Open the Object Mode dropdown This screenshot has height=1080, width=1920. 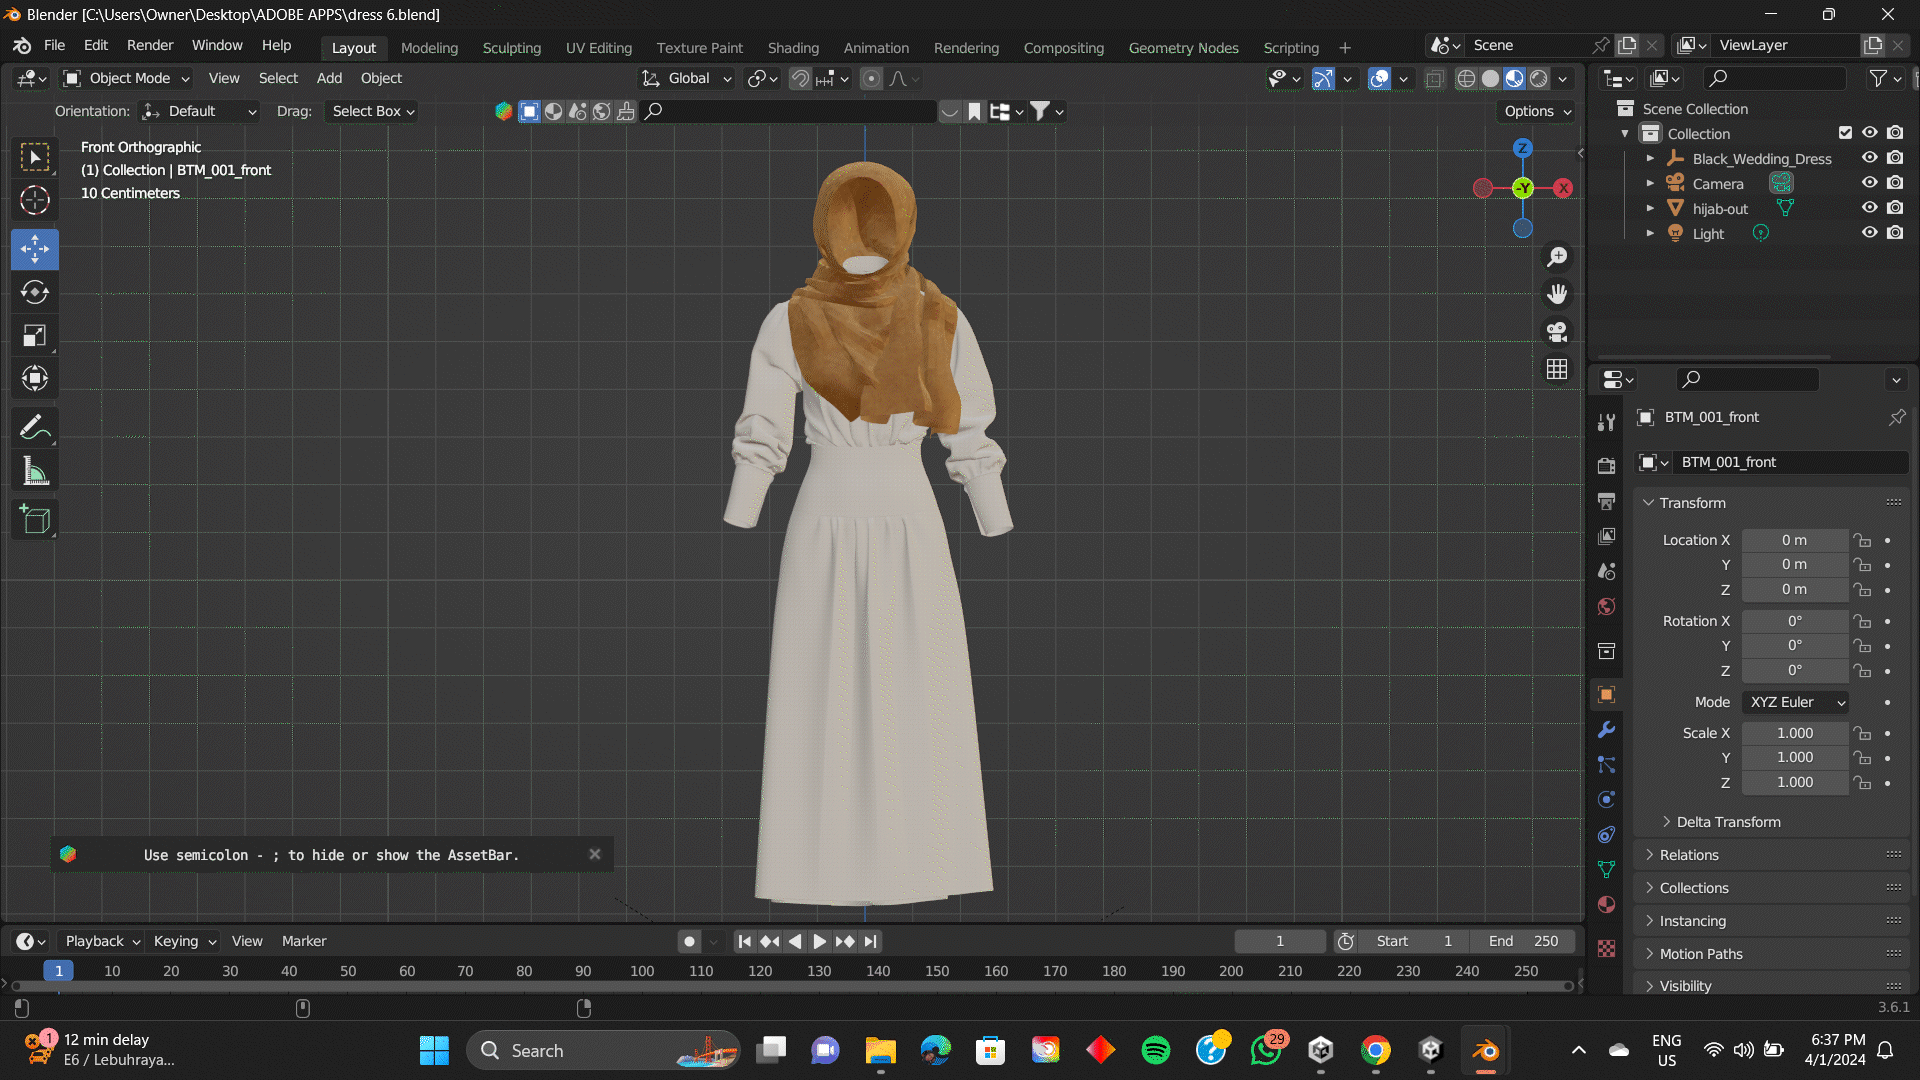pyautogui.click(x=126, y=78)
